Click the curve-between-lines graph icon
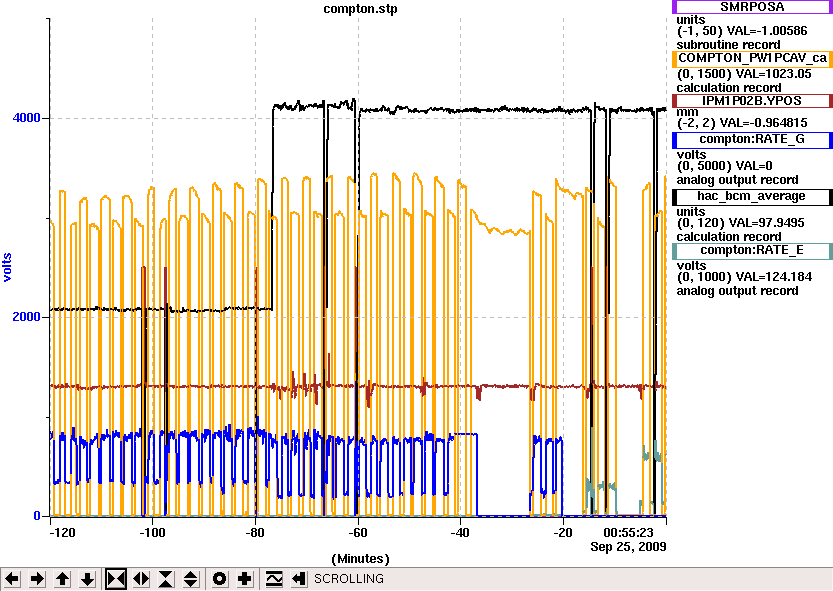This screenshot has width=833, height=591. 274,579
